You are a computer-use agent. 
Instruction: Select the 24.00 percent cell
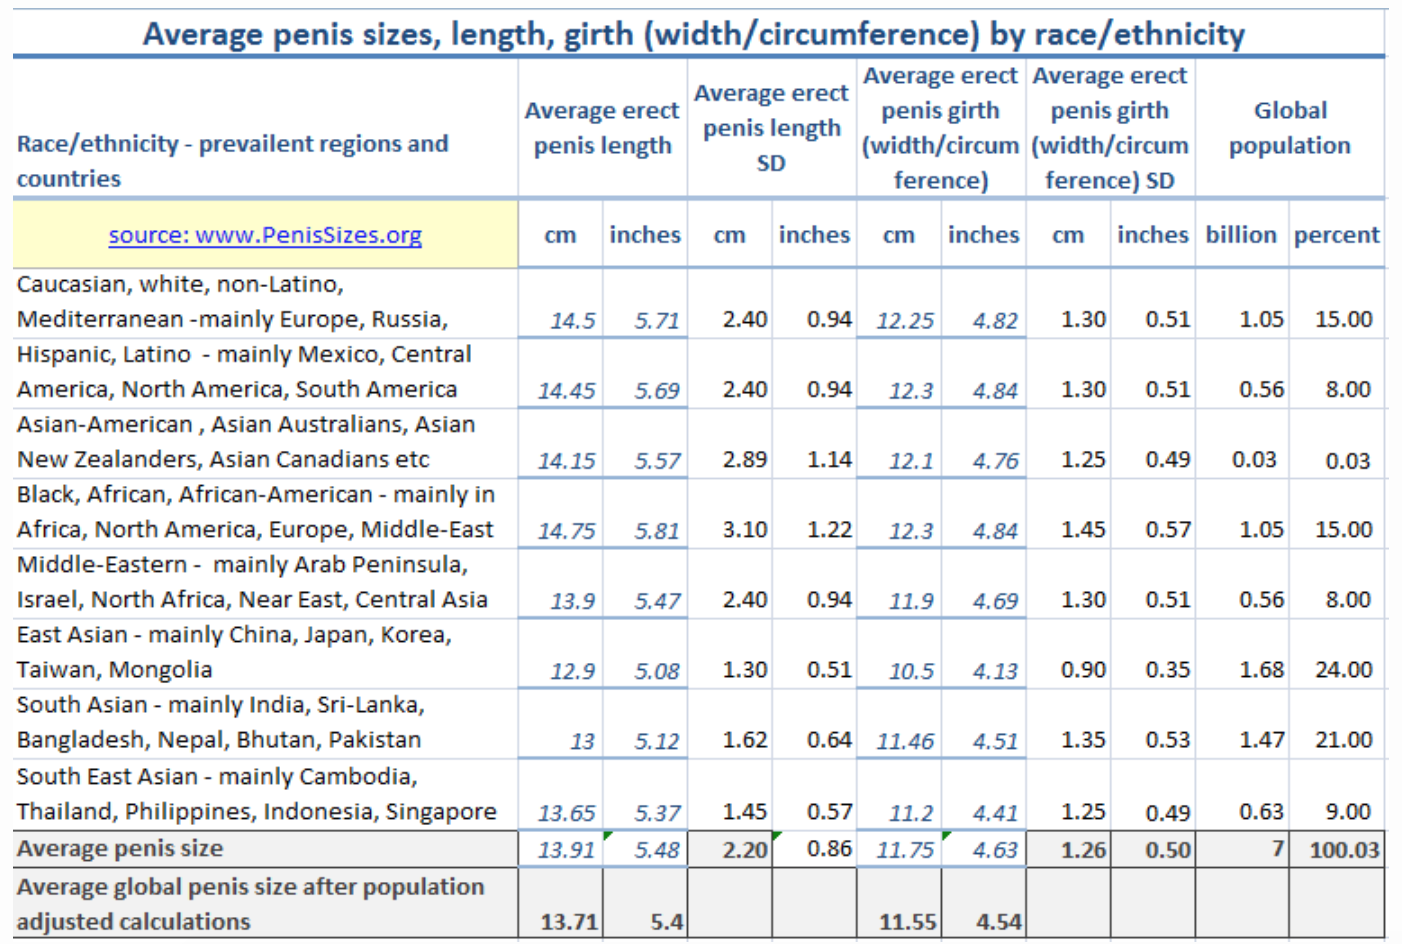pyautogui.click(x=1344, y=670)
